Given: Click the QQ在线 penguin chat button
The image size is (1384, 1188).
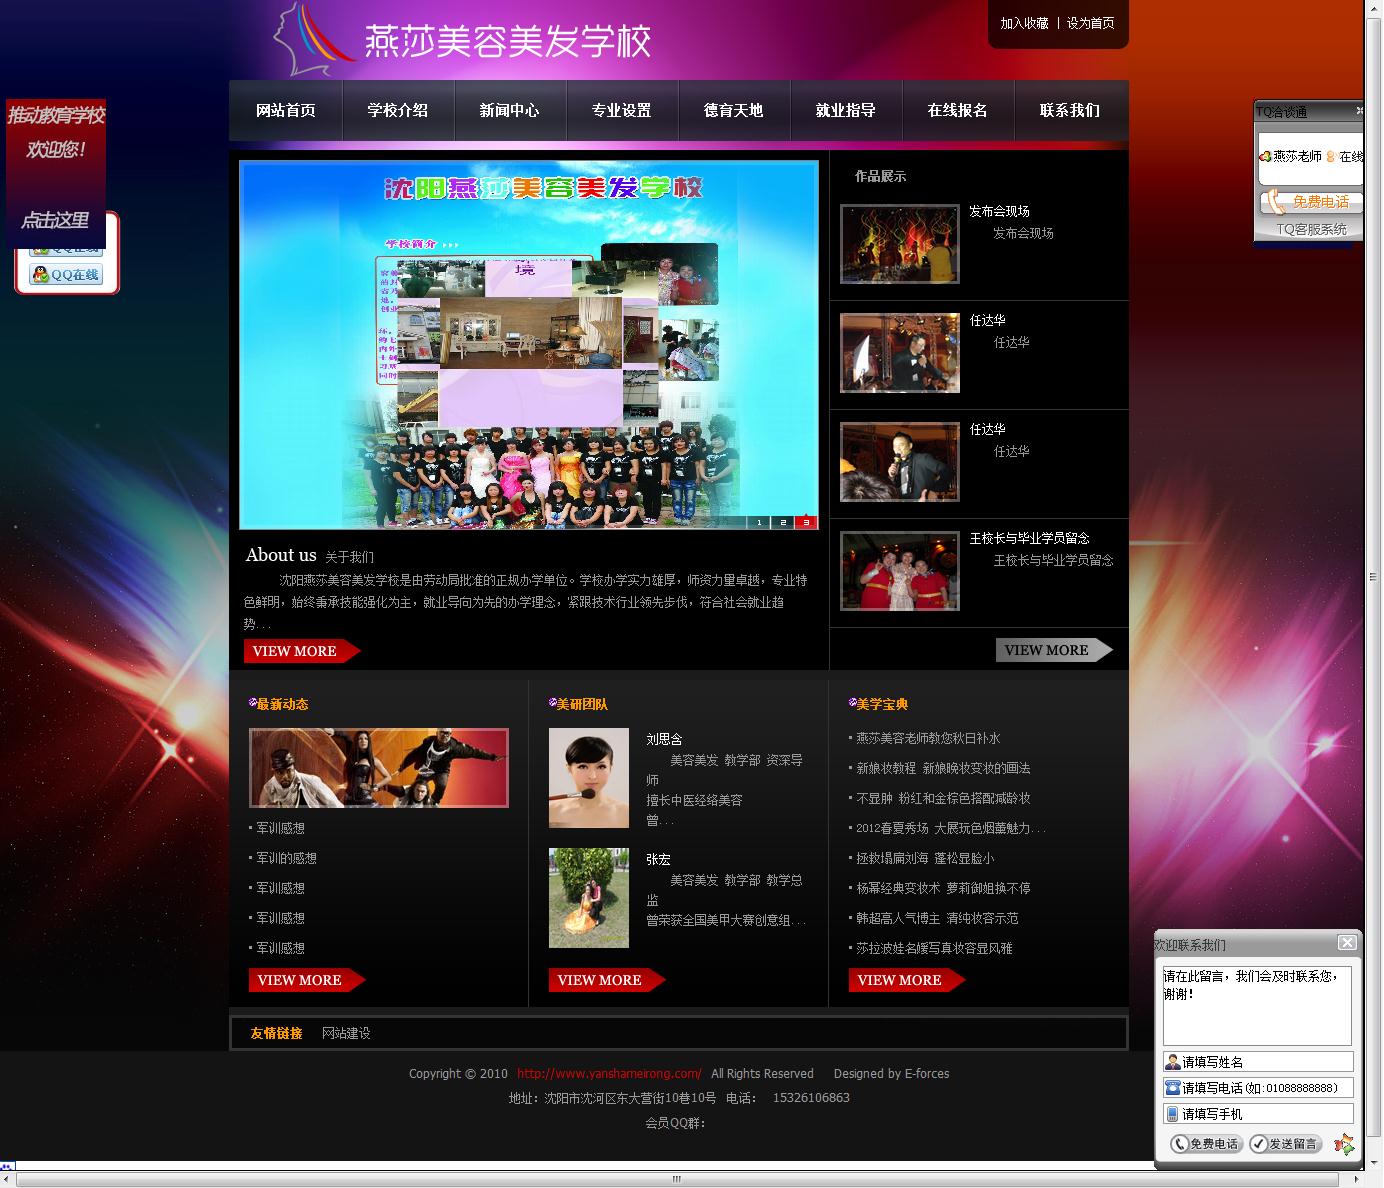Looking at the screenshot, I should [67, 275].
